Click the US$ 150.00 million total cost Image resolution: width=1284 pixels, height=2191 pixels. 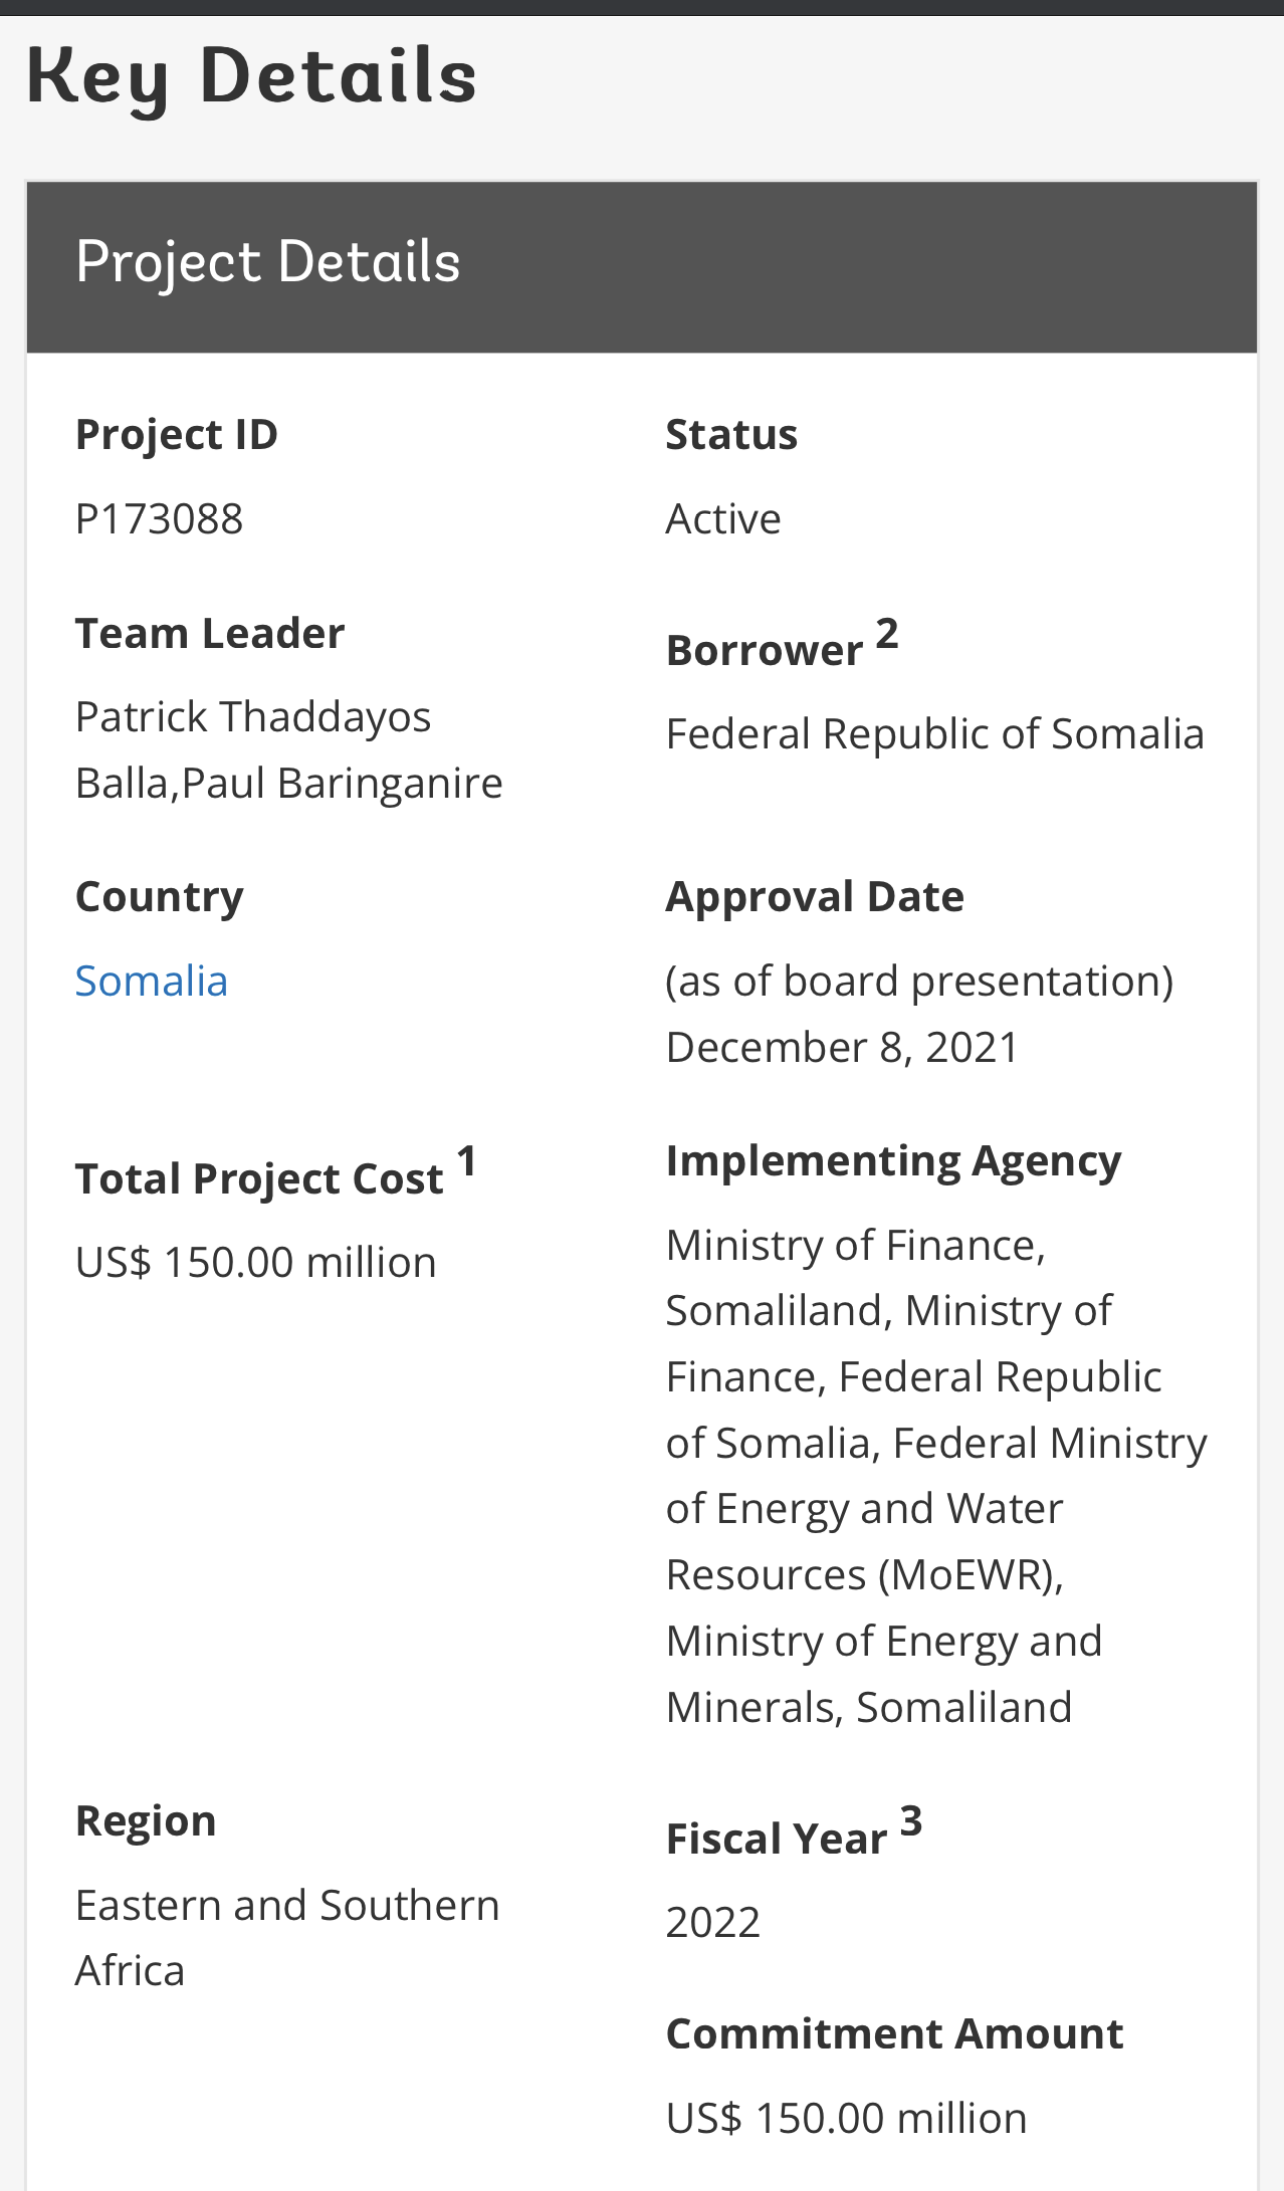tap(256, 1262)
